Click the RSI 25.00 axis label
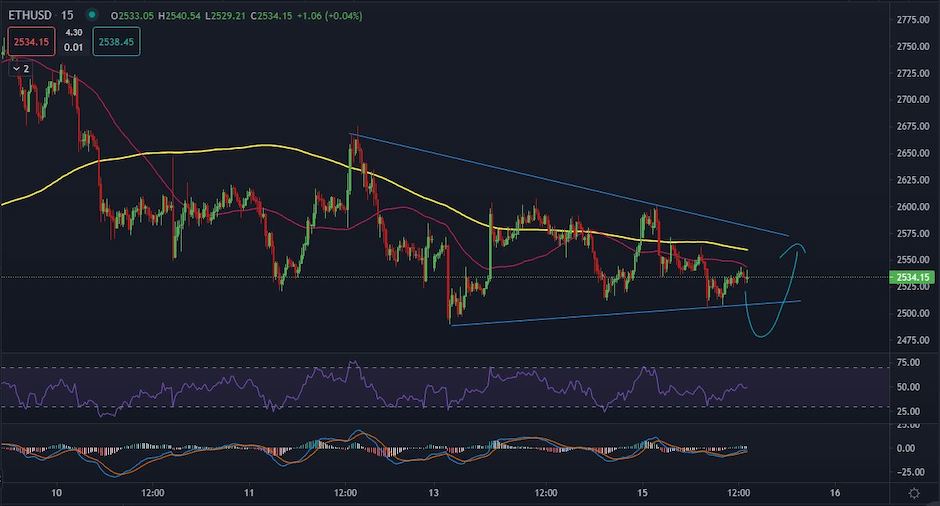Viewport: 940px width, 506px height. point(908,411)
